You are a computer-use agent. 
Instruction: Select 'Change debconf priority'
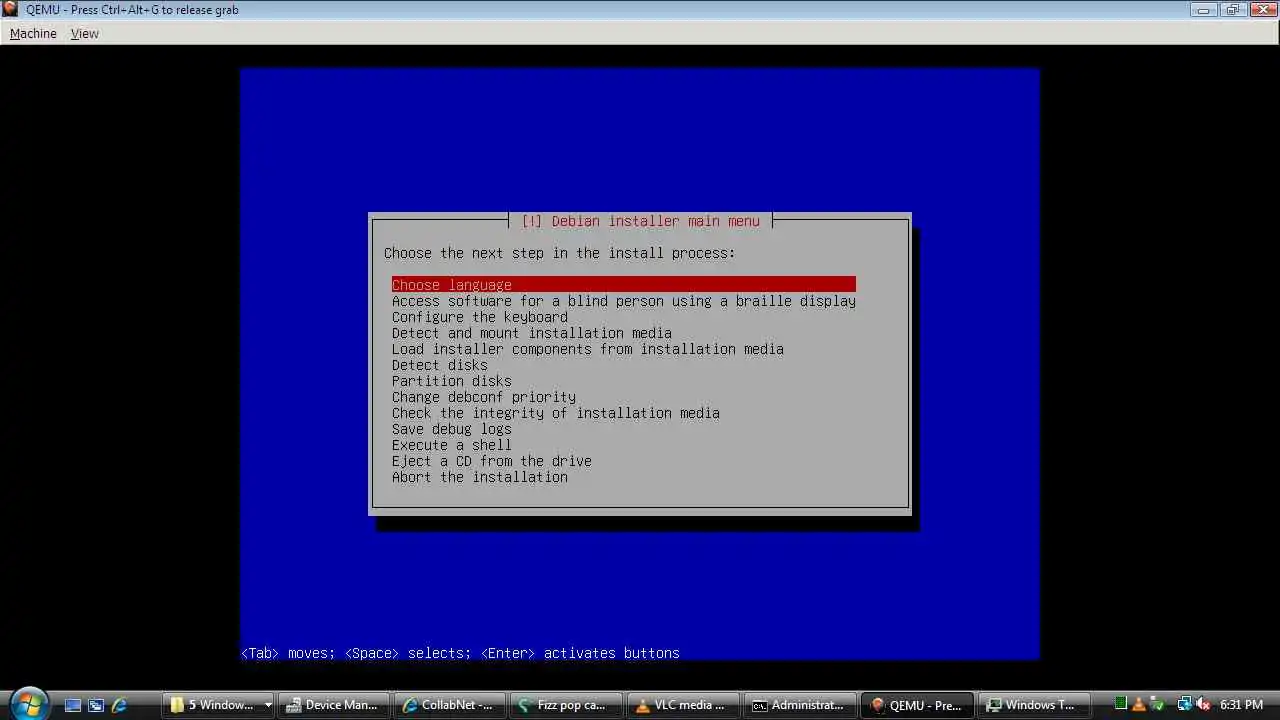(x=484, y=397)
